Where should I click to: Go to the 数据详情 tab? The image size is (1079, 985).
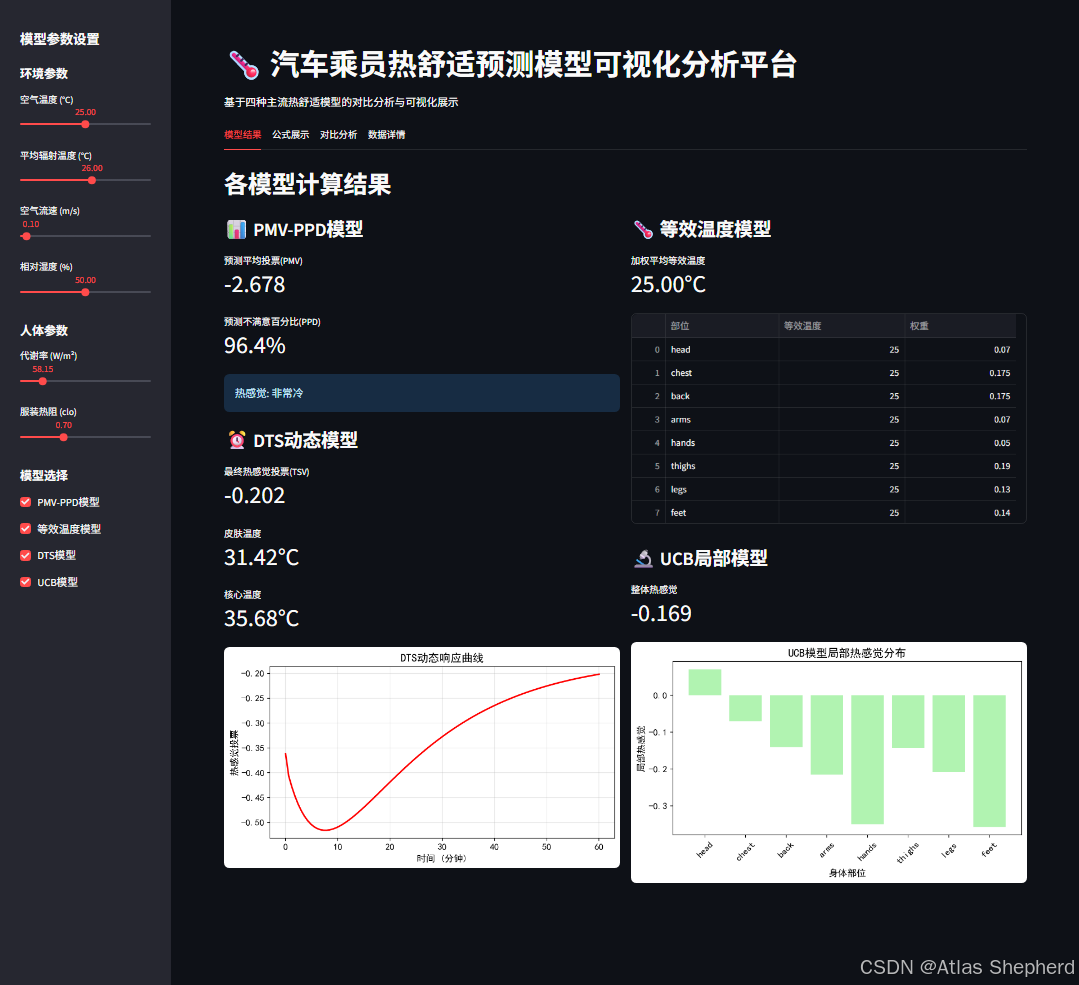[386, 135]
